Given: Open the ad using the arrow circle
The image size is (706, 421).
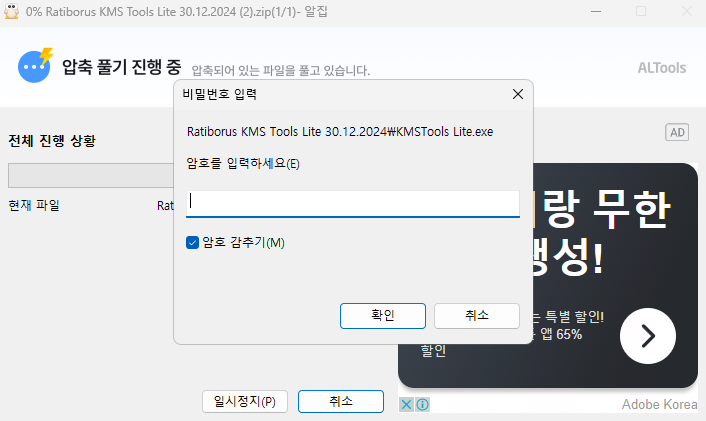Looking at the screenshot, I should click(647, 336).
